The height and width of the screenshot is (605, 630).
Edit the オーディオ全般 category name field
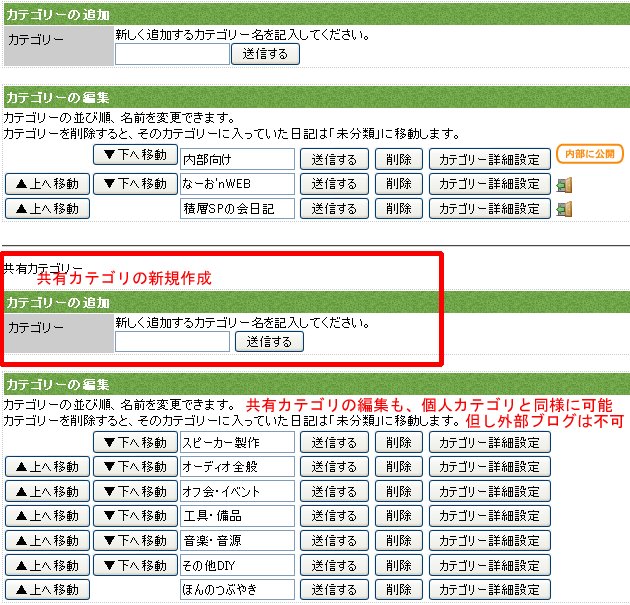(x=237, y=467)
